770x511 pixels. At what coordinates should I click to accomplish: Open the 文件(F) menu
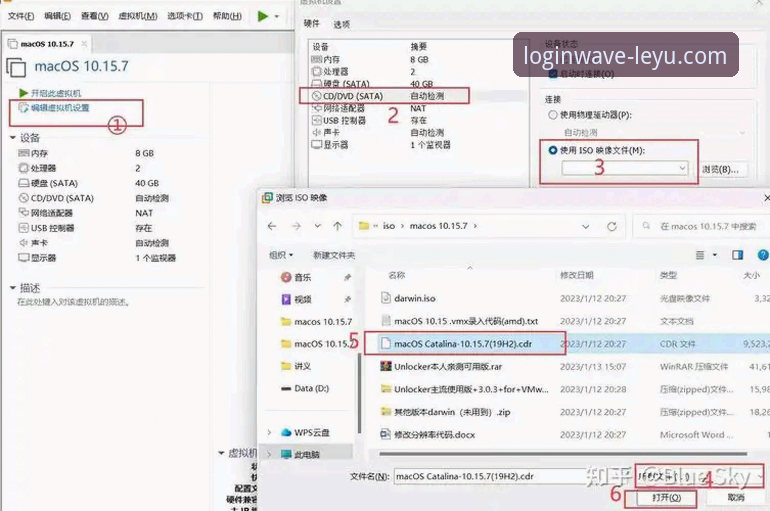coord(21,16)
